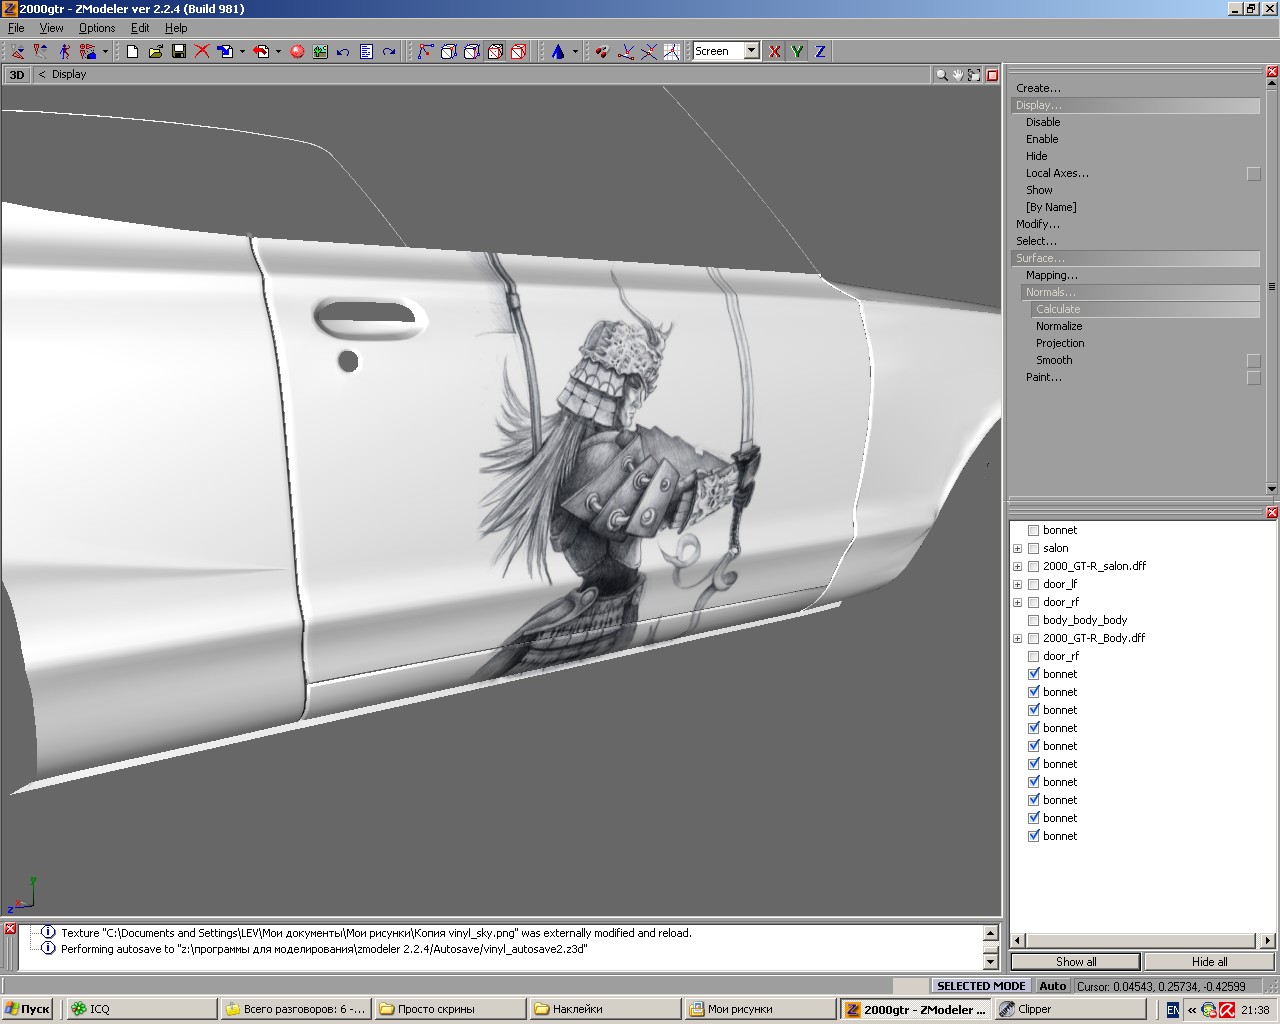Click the green picture icon beside red sphere

click(320, 51)
